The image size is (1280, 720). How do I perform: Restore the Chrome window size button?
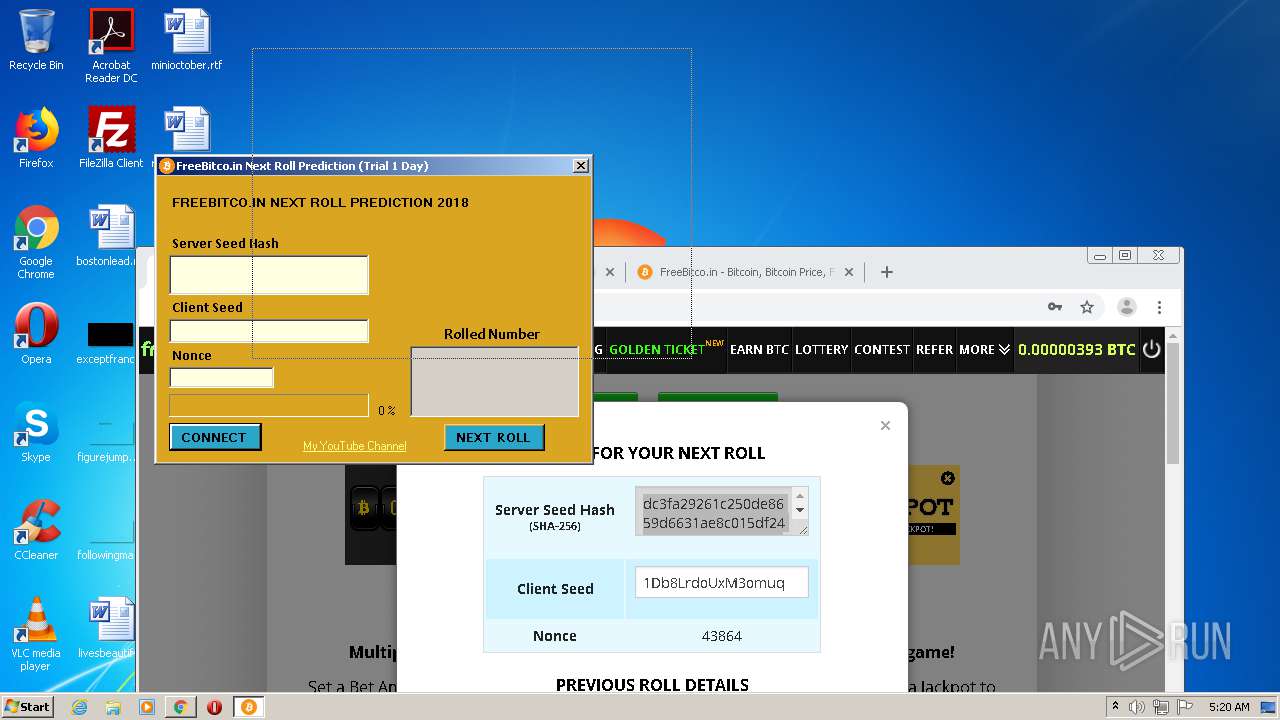click(x=1125, y=255)
